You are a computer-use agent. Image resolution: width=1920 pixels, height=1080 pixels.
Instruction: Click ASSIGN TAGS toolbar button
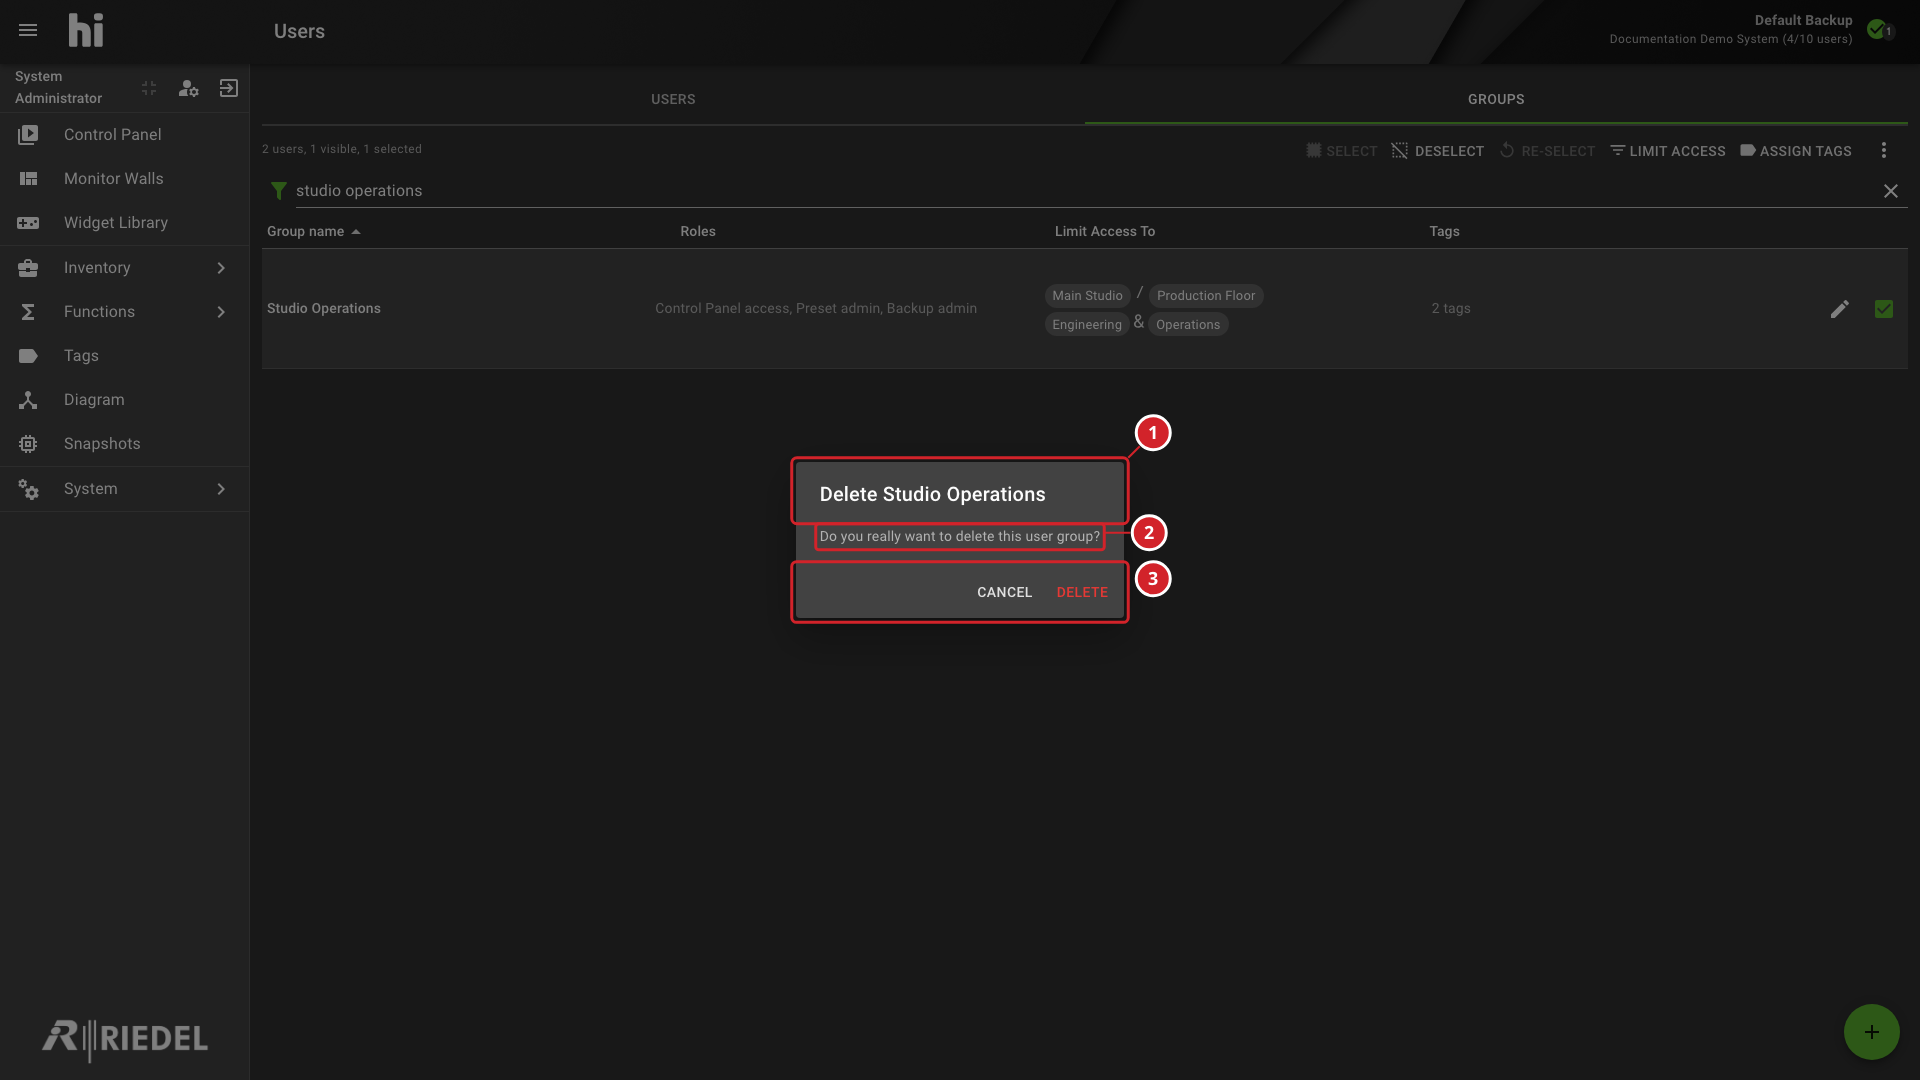(x=1796, y=151)
